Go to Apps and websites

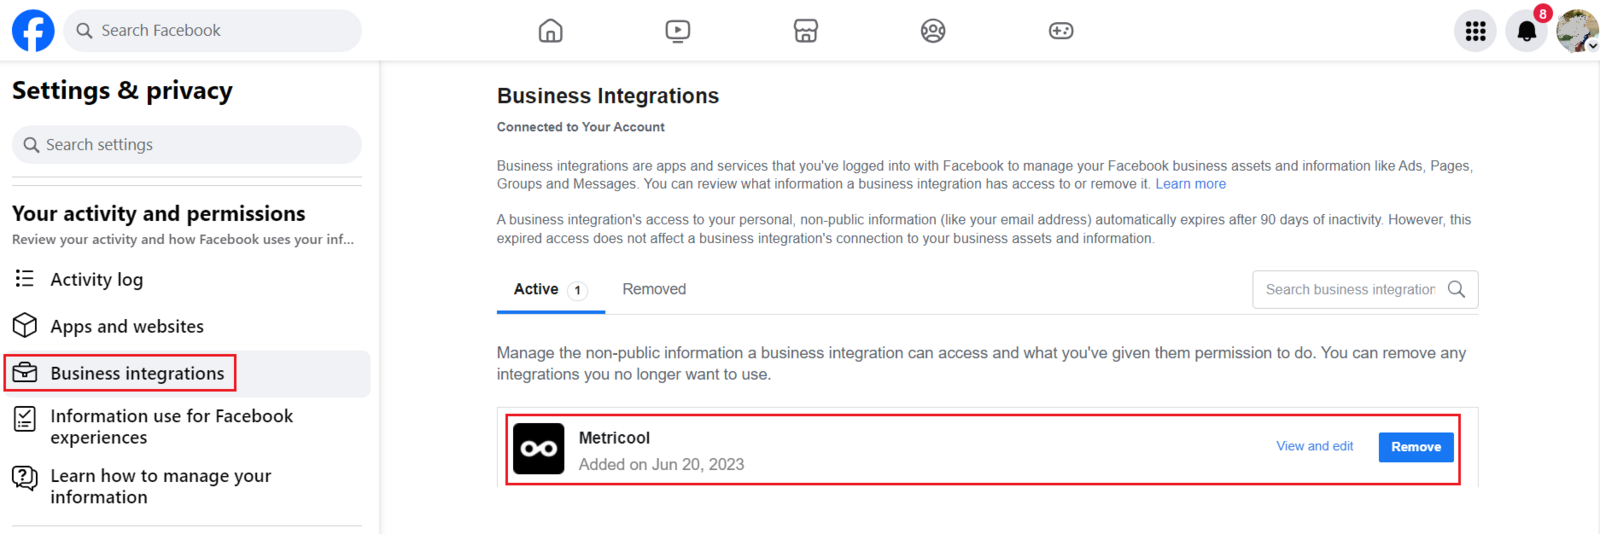pyautogui.click(x=126, y=327)
